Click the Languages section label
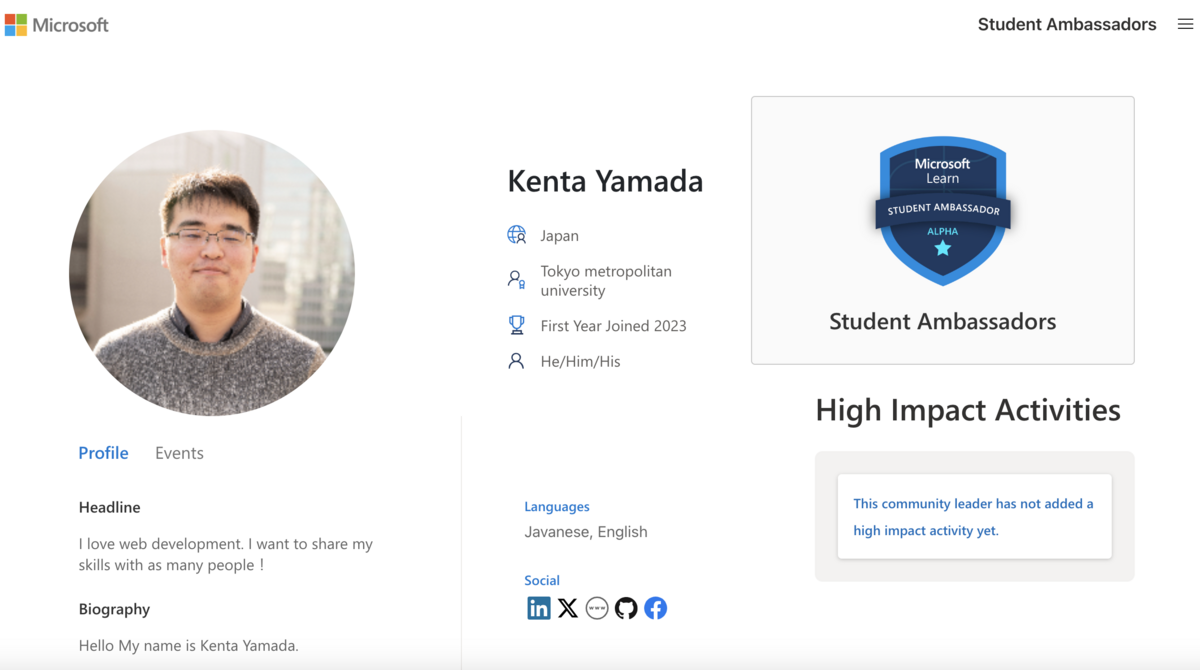 [557, 507]
